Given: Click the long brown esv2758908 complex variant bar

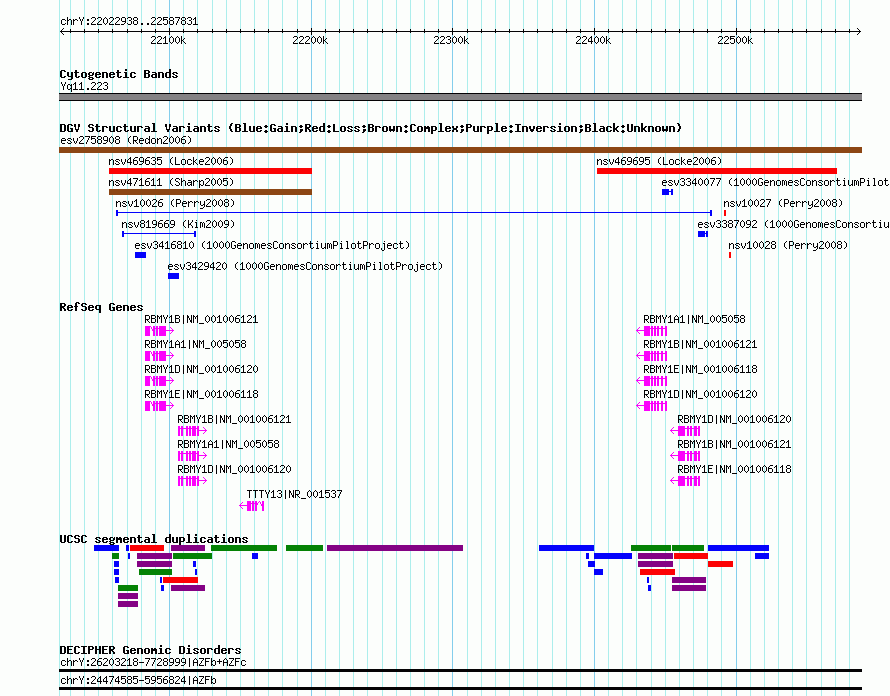Looking at the screenshot, I should pos(460,150).
